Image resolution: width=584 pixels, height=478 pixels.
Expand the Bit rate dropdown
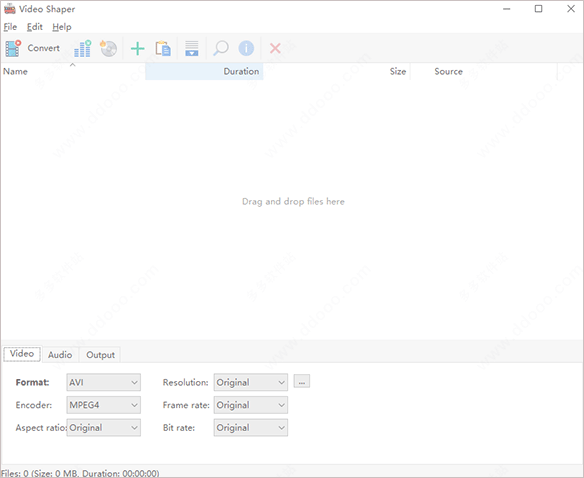(x=251, y=428)
